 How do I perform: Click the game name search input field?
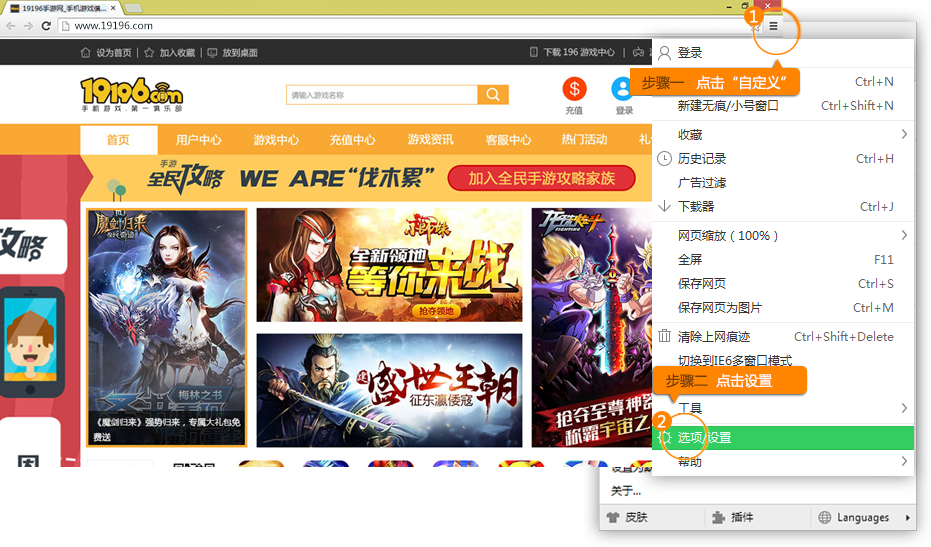click(381, 95)
